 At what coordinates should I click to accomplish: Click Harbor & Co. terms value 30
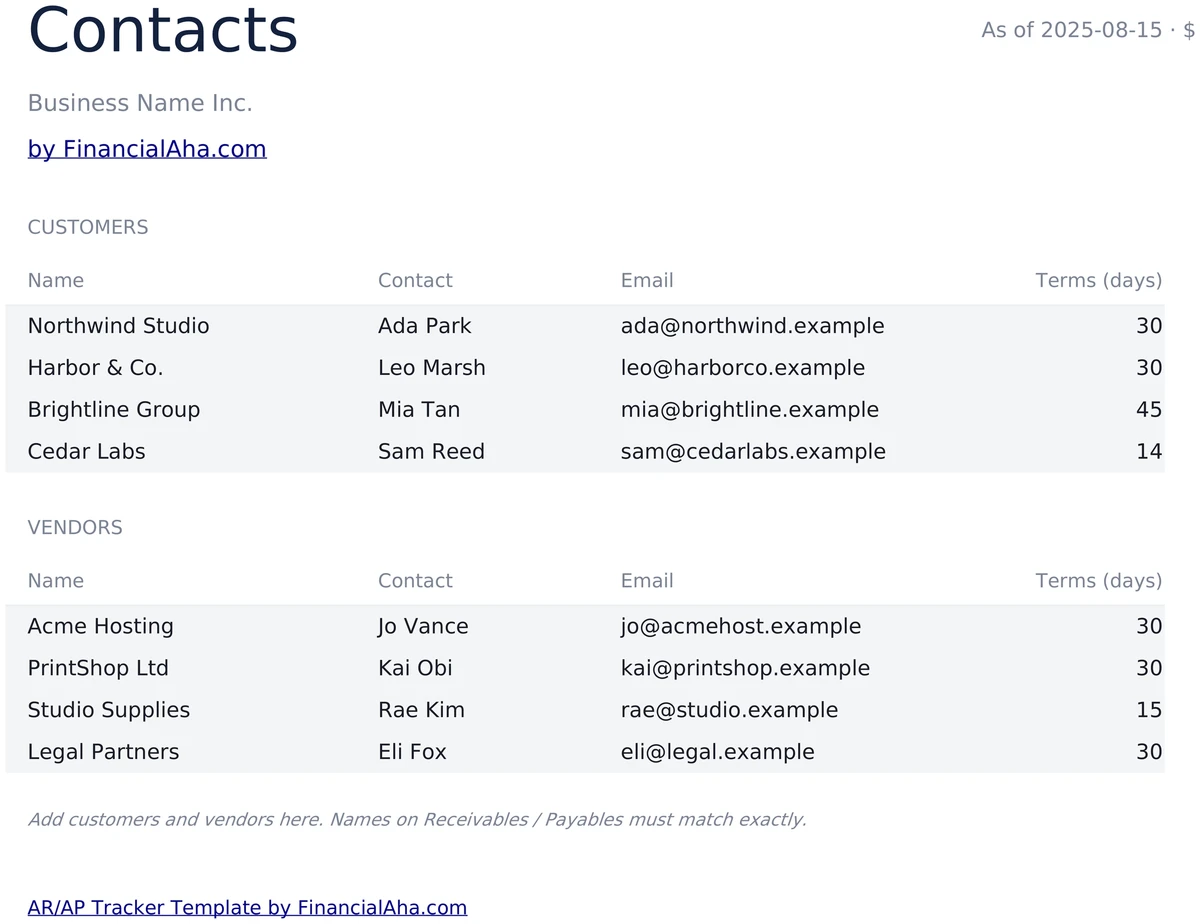1149,368
